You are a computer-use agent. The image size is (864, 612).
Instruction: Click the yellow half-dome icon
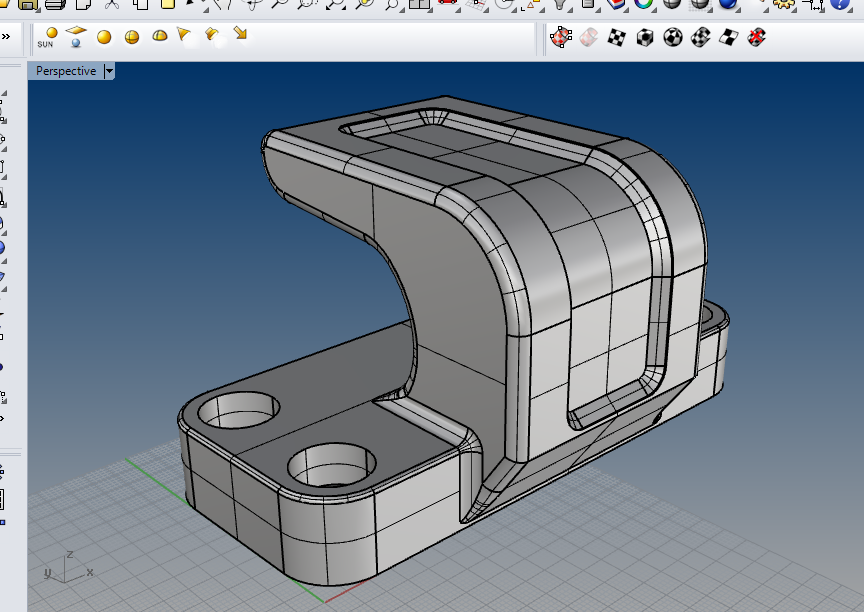(x=159, y=37)
